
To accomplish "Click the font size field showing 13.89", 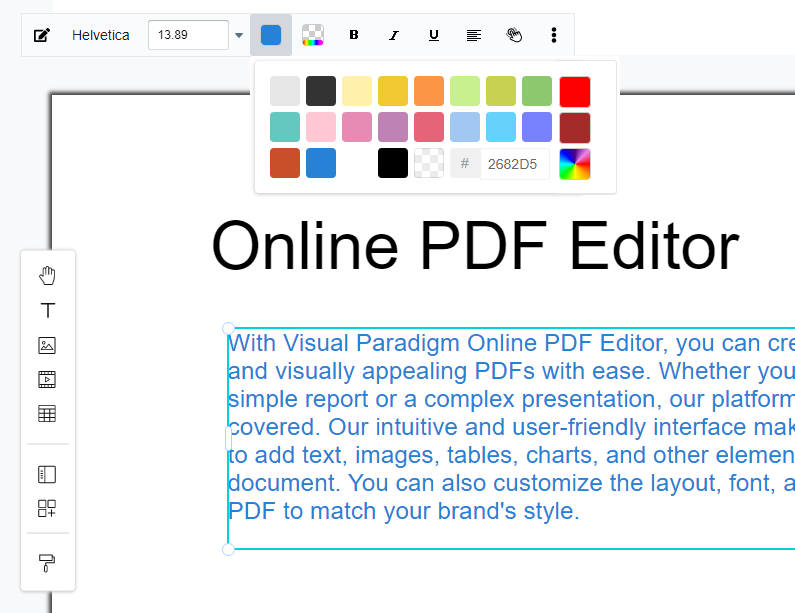I will [x=188, y=35].
